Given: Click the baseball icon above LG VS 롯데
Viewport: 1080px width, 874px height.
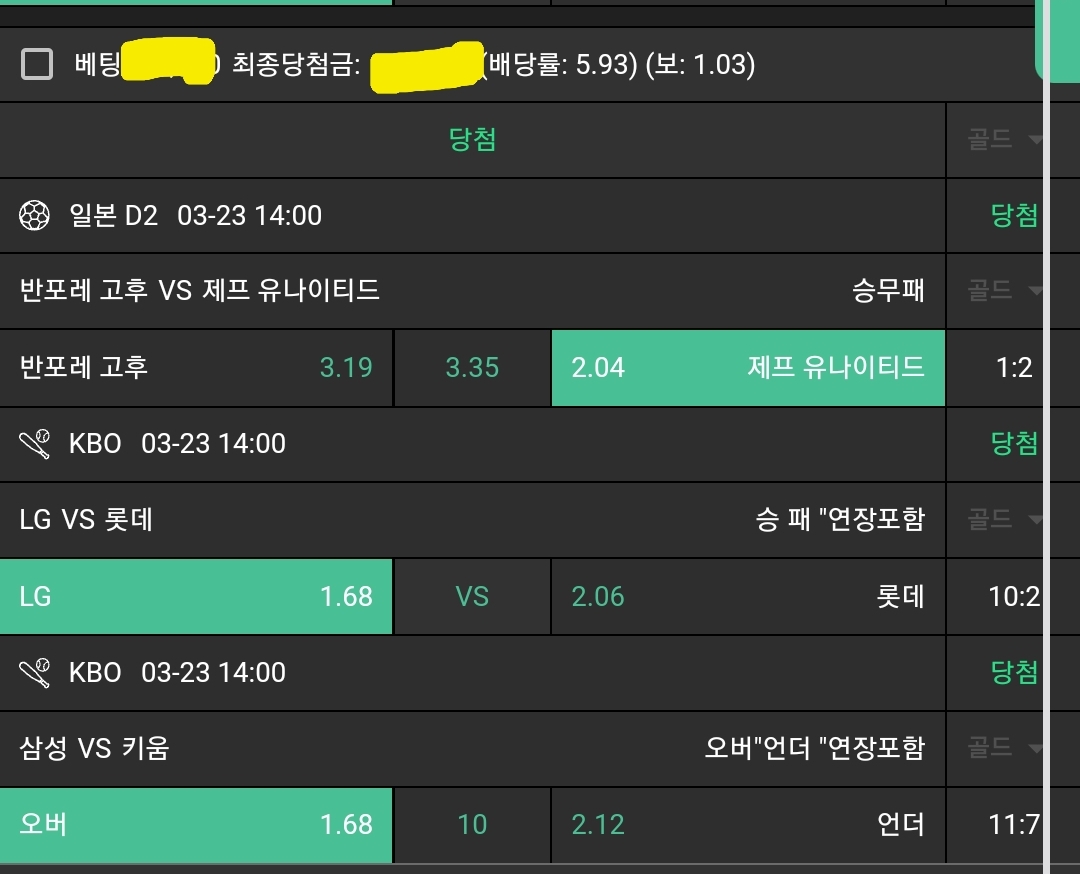Looking at the screenshot, I should coord(35,443).
